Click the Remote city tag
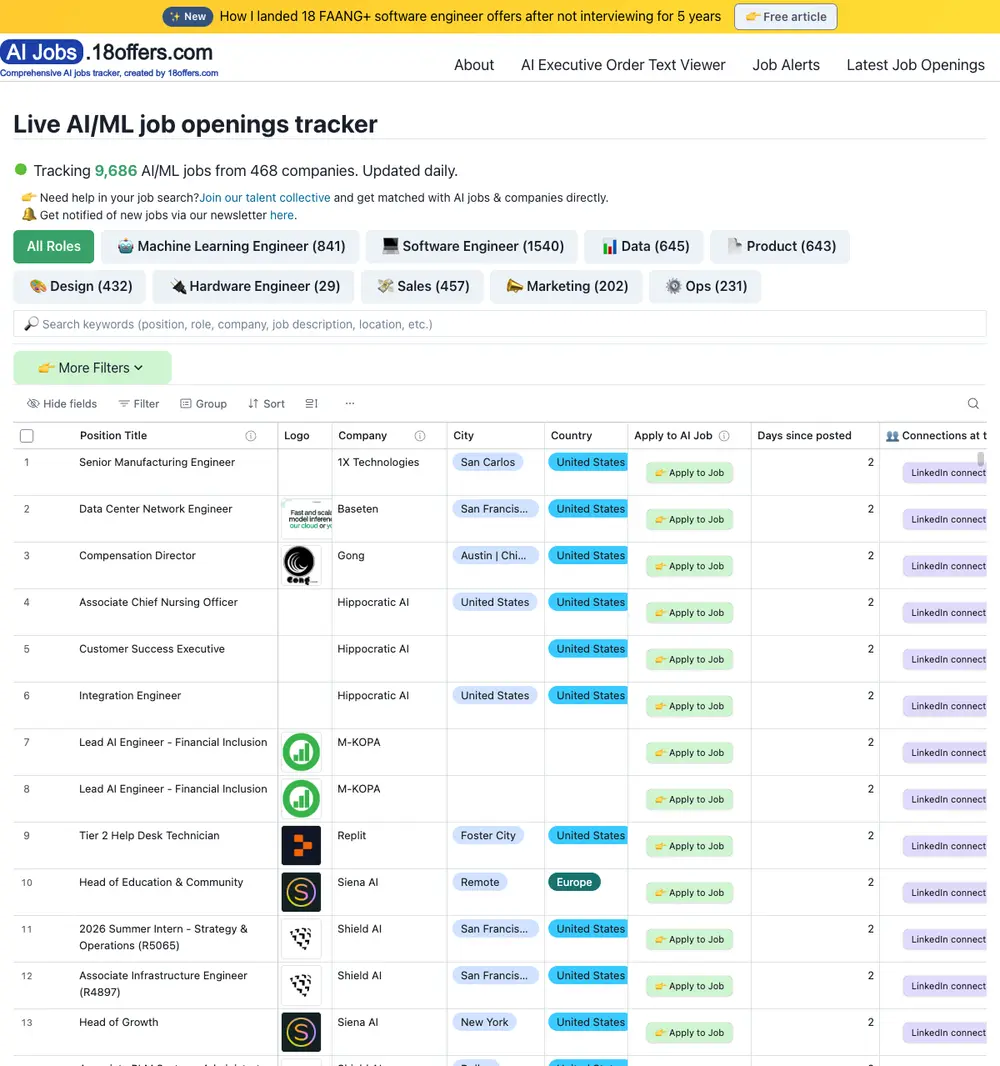 click(479, 882)
